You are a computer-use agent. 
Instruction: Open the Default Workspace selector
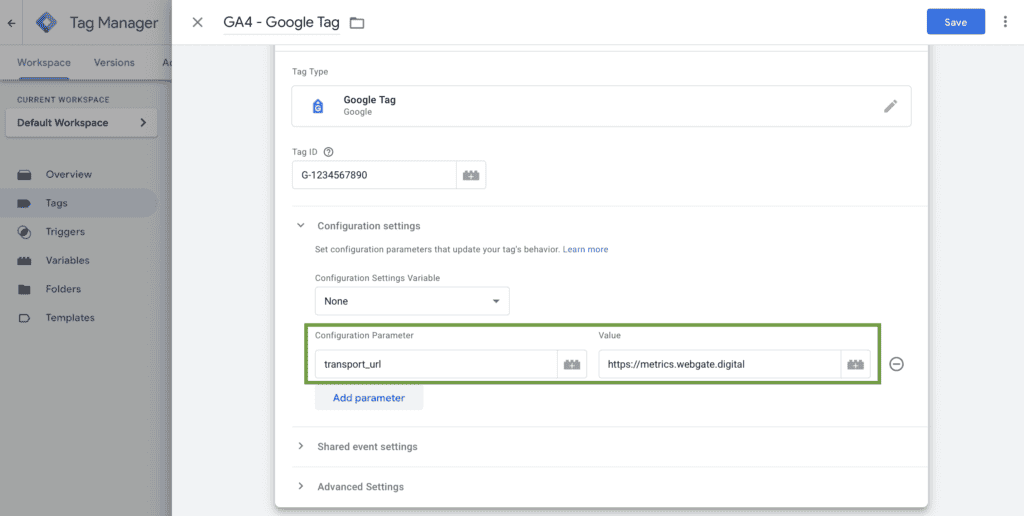[x=81, y=123]
